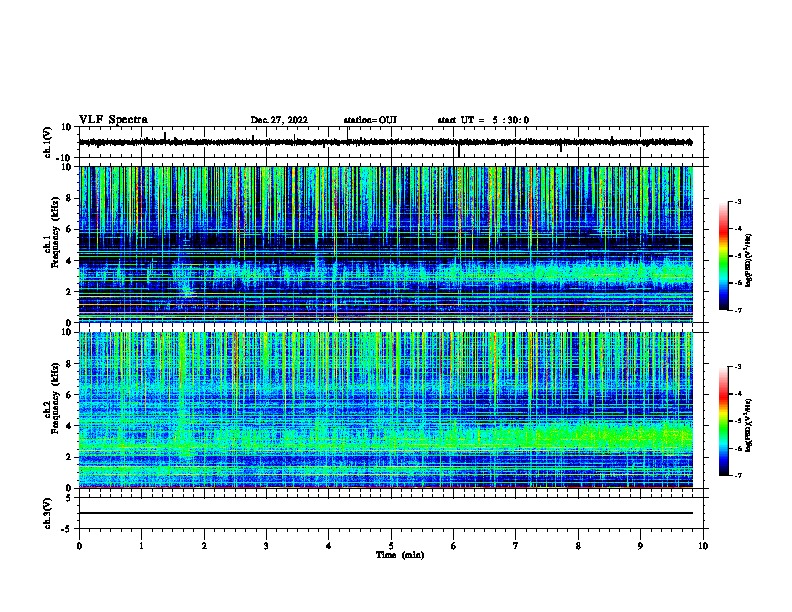Click inside the ch.1 spectrogram panel
This screenshot has height=612, width=792.
386,244
